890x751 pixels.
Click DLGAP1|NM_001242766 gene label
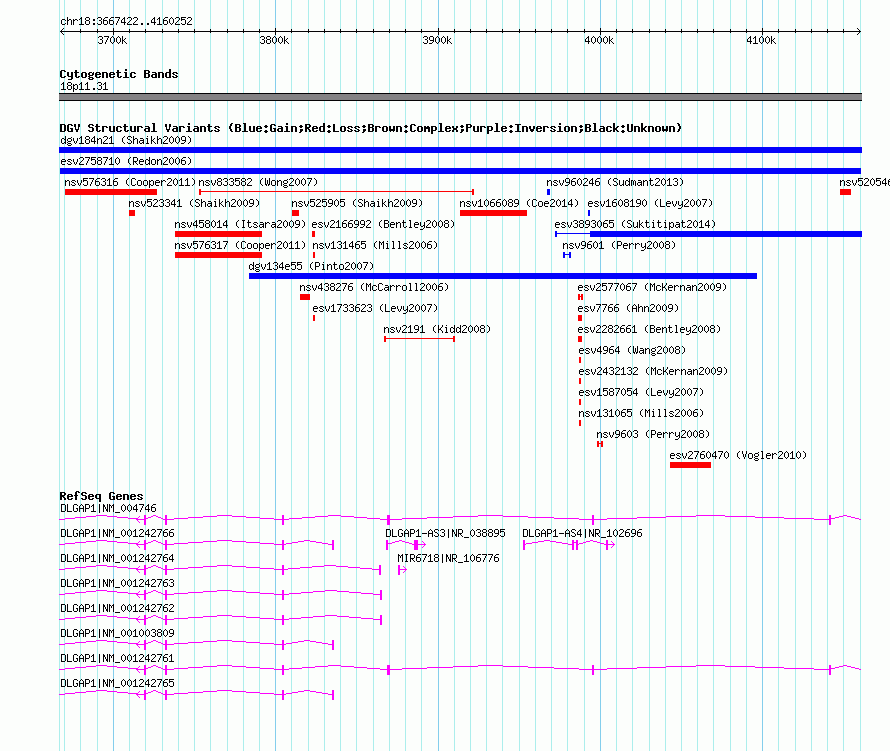(117, 534)
